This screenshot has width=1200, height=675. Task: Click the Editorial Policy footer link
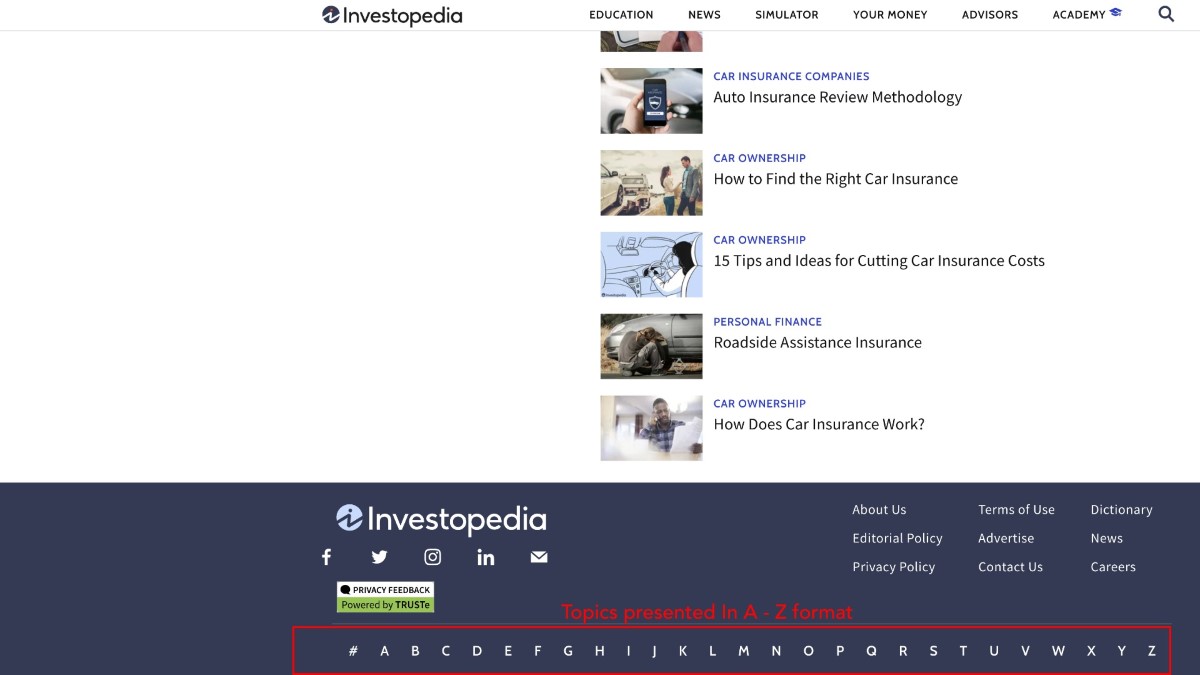pyautogui.click(x=897, y=538)
